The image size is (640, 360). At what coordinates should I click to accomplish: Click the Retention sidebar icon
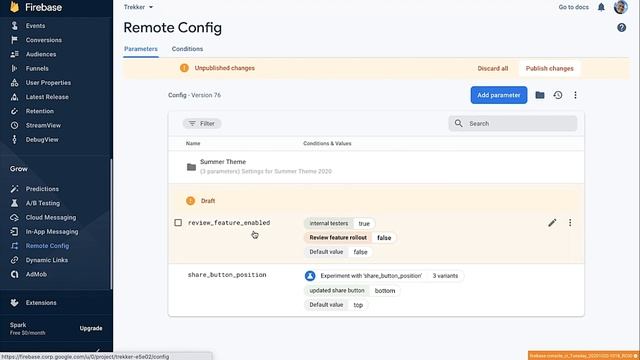click(x=14, y=111)
